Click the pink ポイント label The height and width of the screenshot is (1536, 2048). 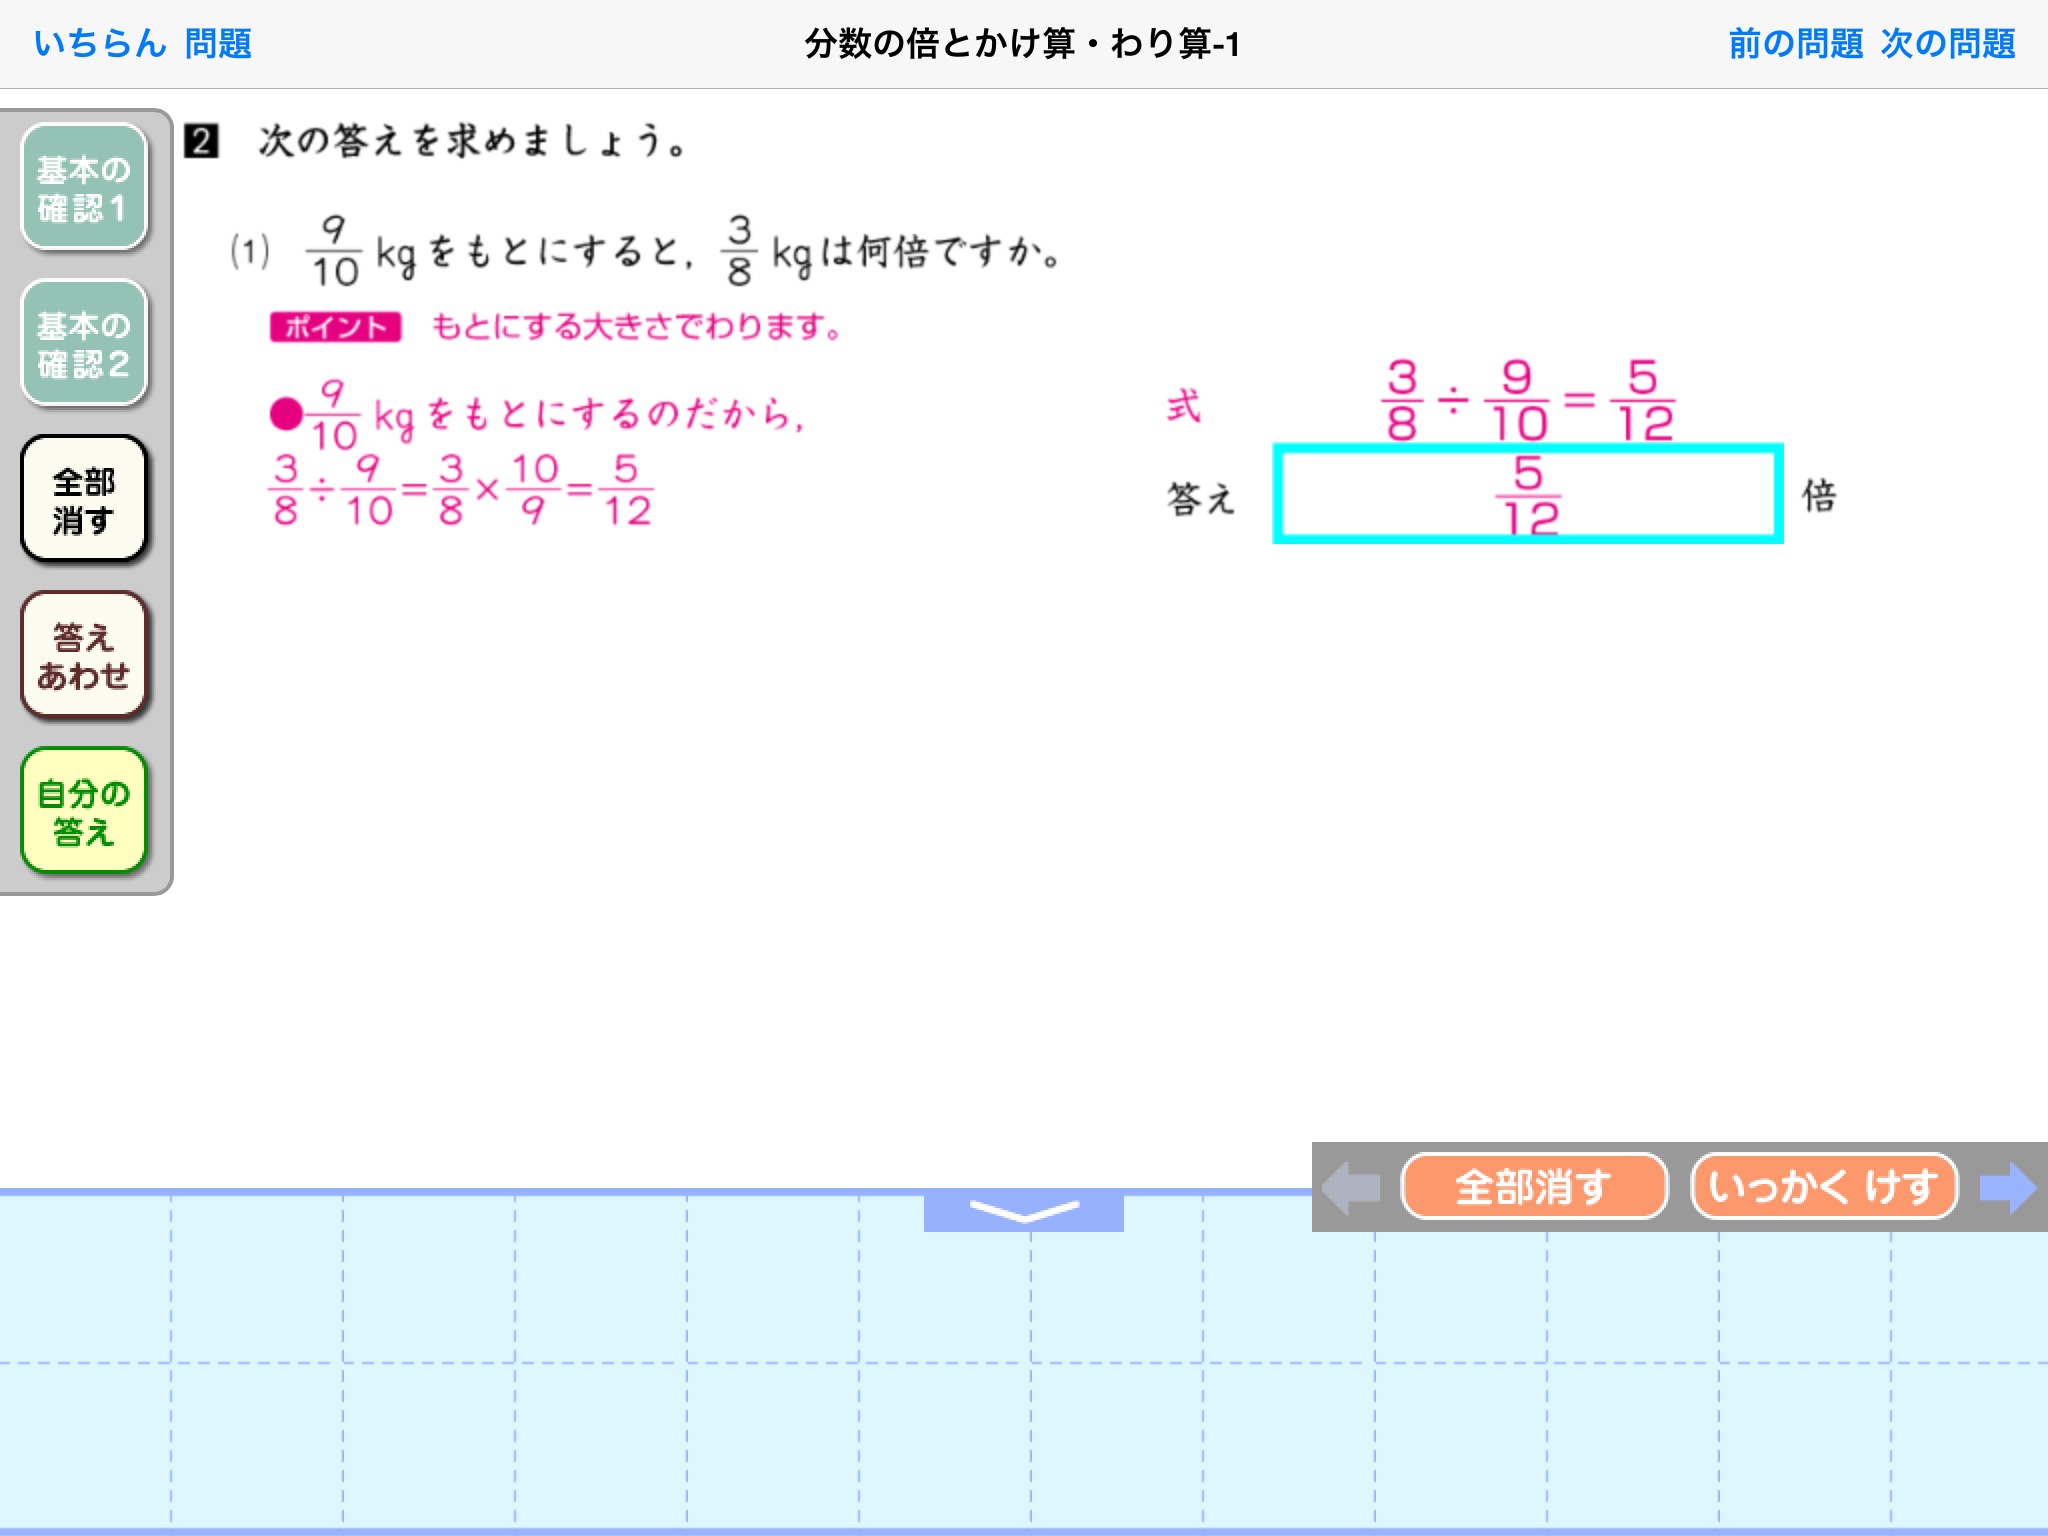point(335,327)
